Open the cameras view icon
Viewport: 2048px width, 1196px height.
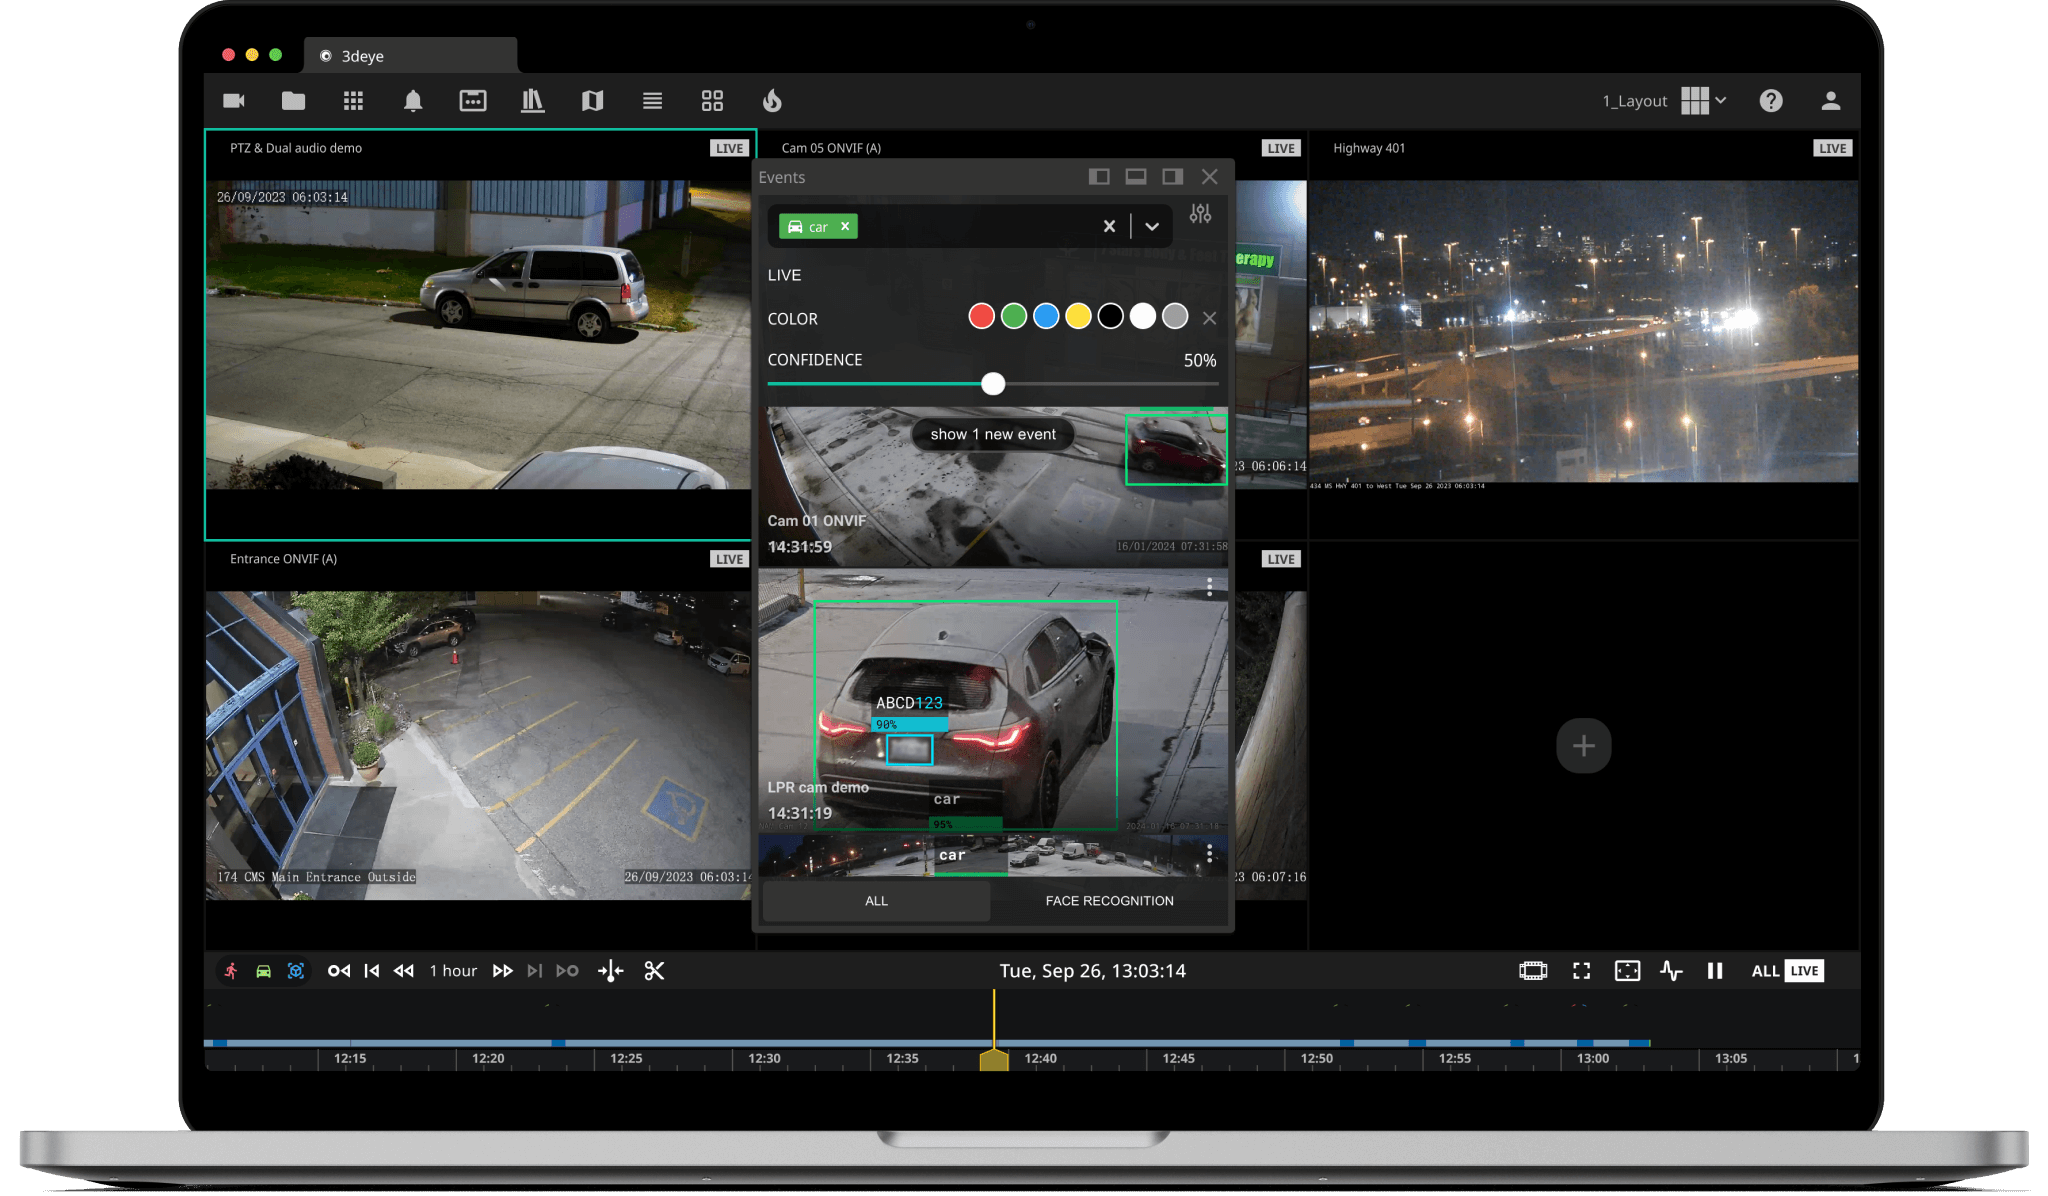point(234,100)
